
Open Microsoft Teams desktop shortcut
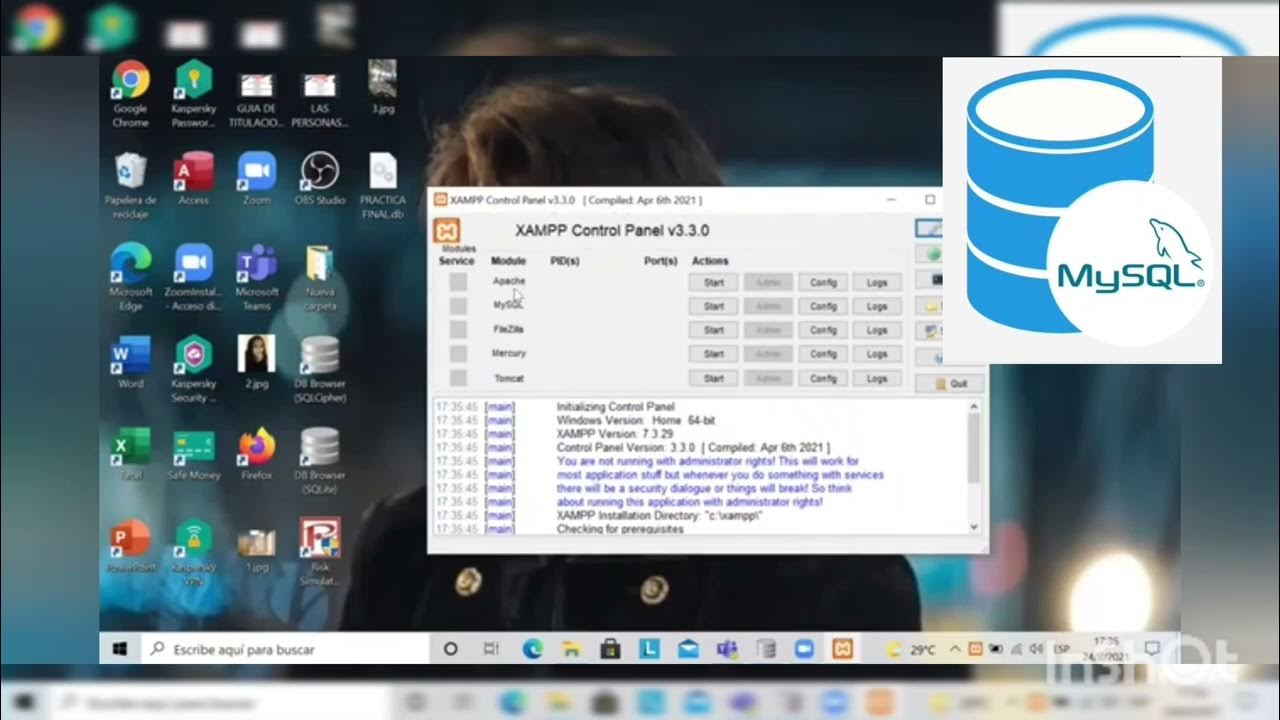click(x=256, y=263)
